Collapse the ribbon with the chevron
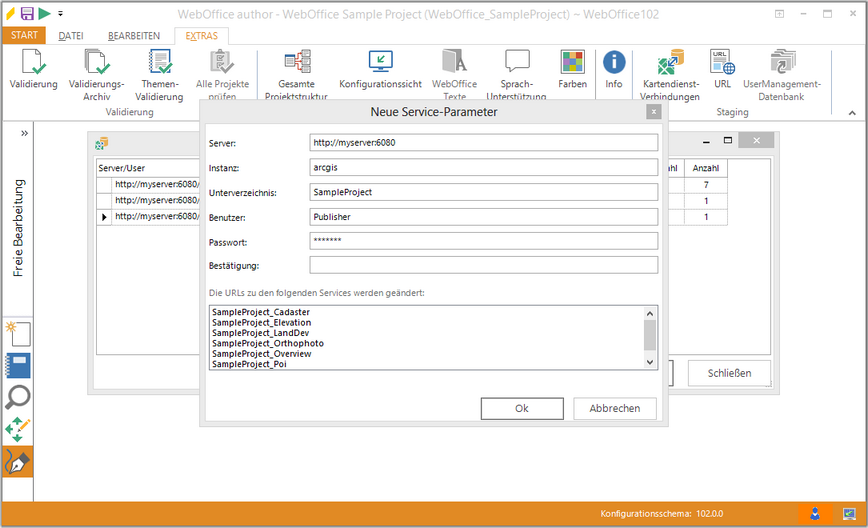This screenshot has width=868, height=528. 852,112
